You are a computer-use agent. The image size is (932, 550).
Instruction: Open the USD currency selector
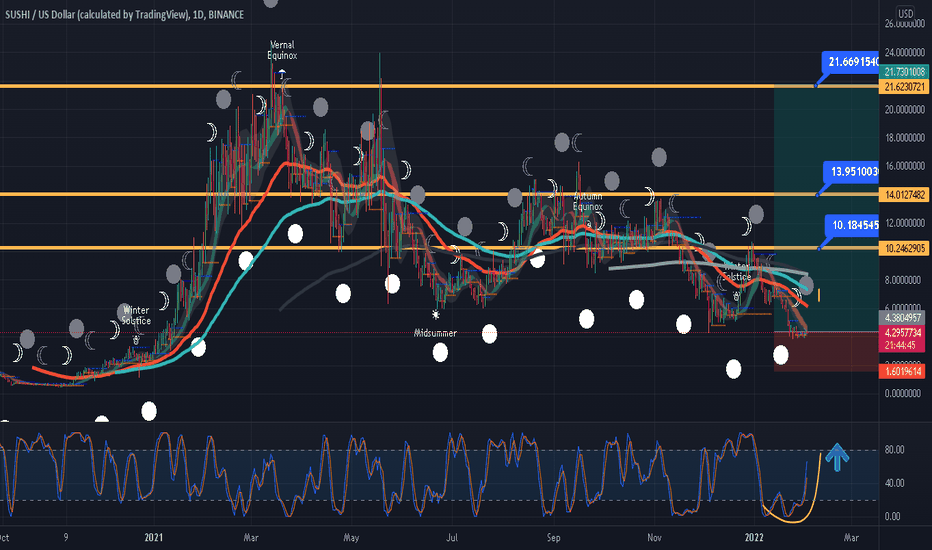tap(905, 13)
